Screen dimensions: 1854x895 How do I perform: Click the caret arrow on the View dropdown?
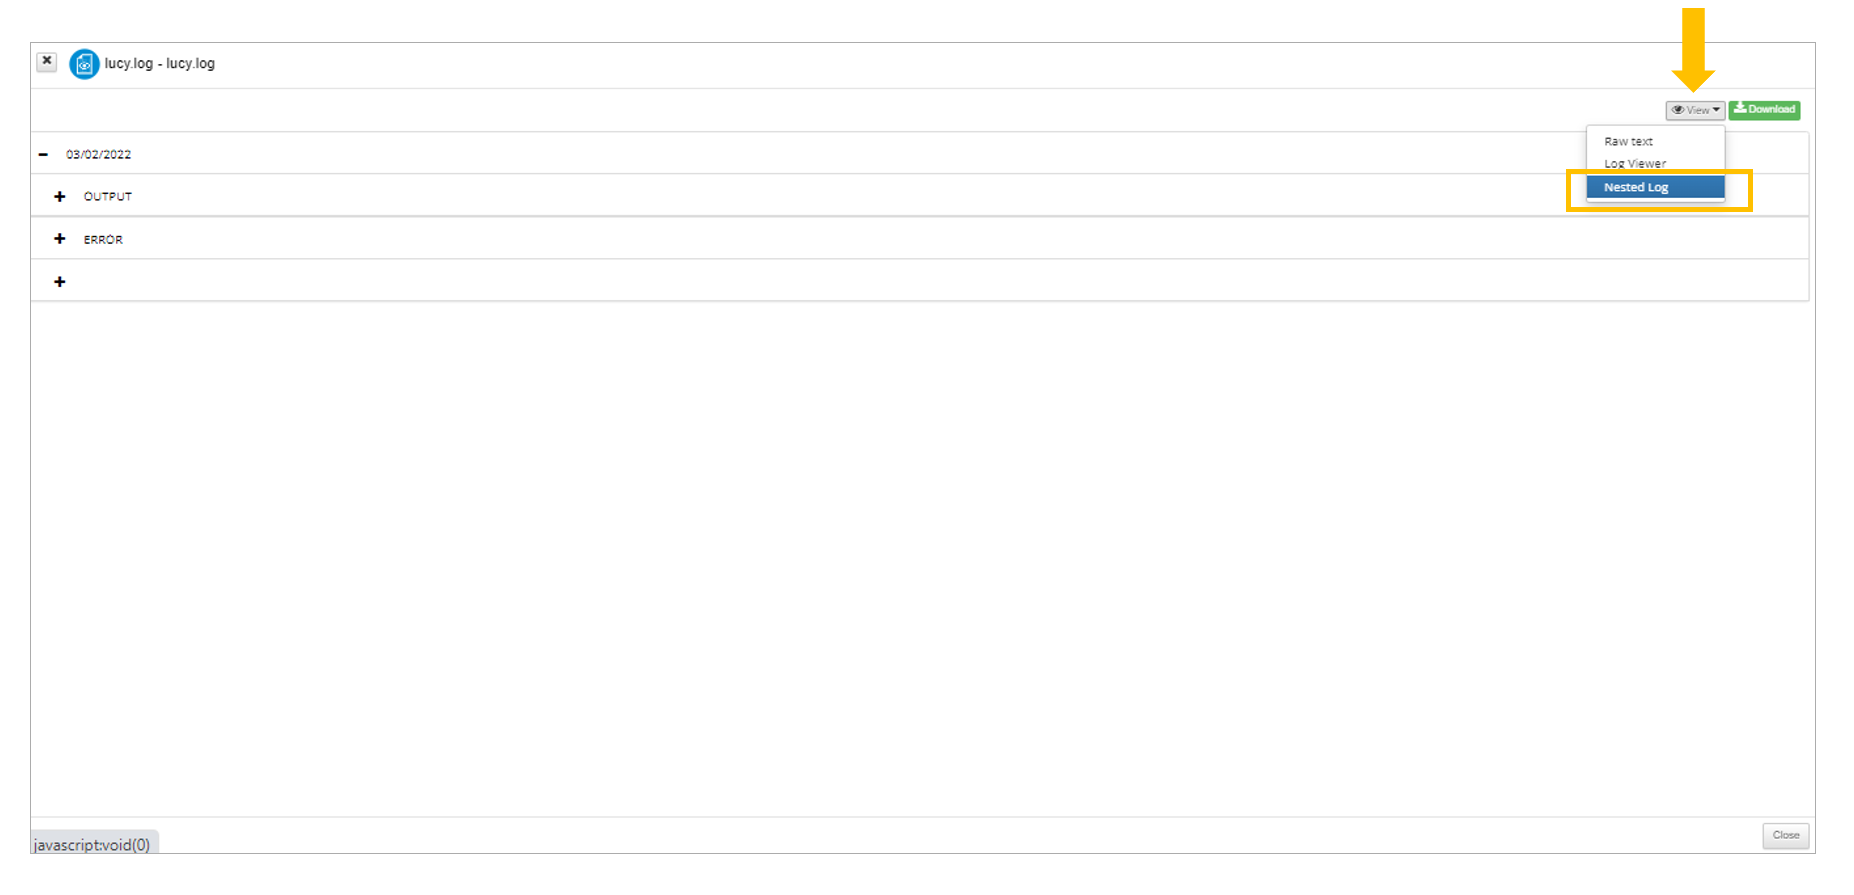pos(1716,110)
